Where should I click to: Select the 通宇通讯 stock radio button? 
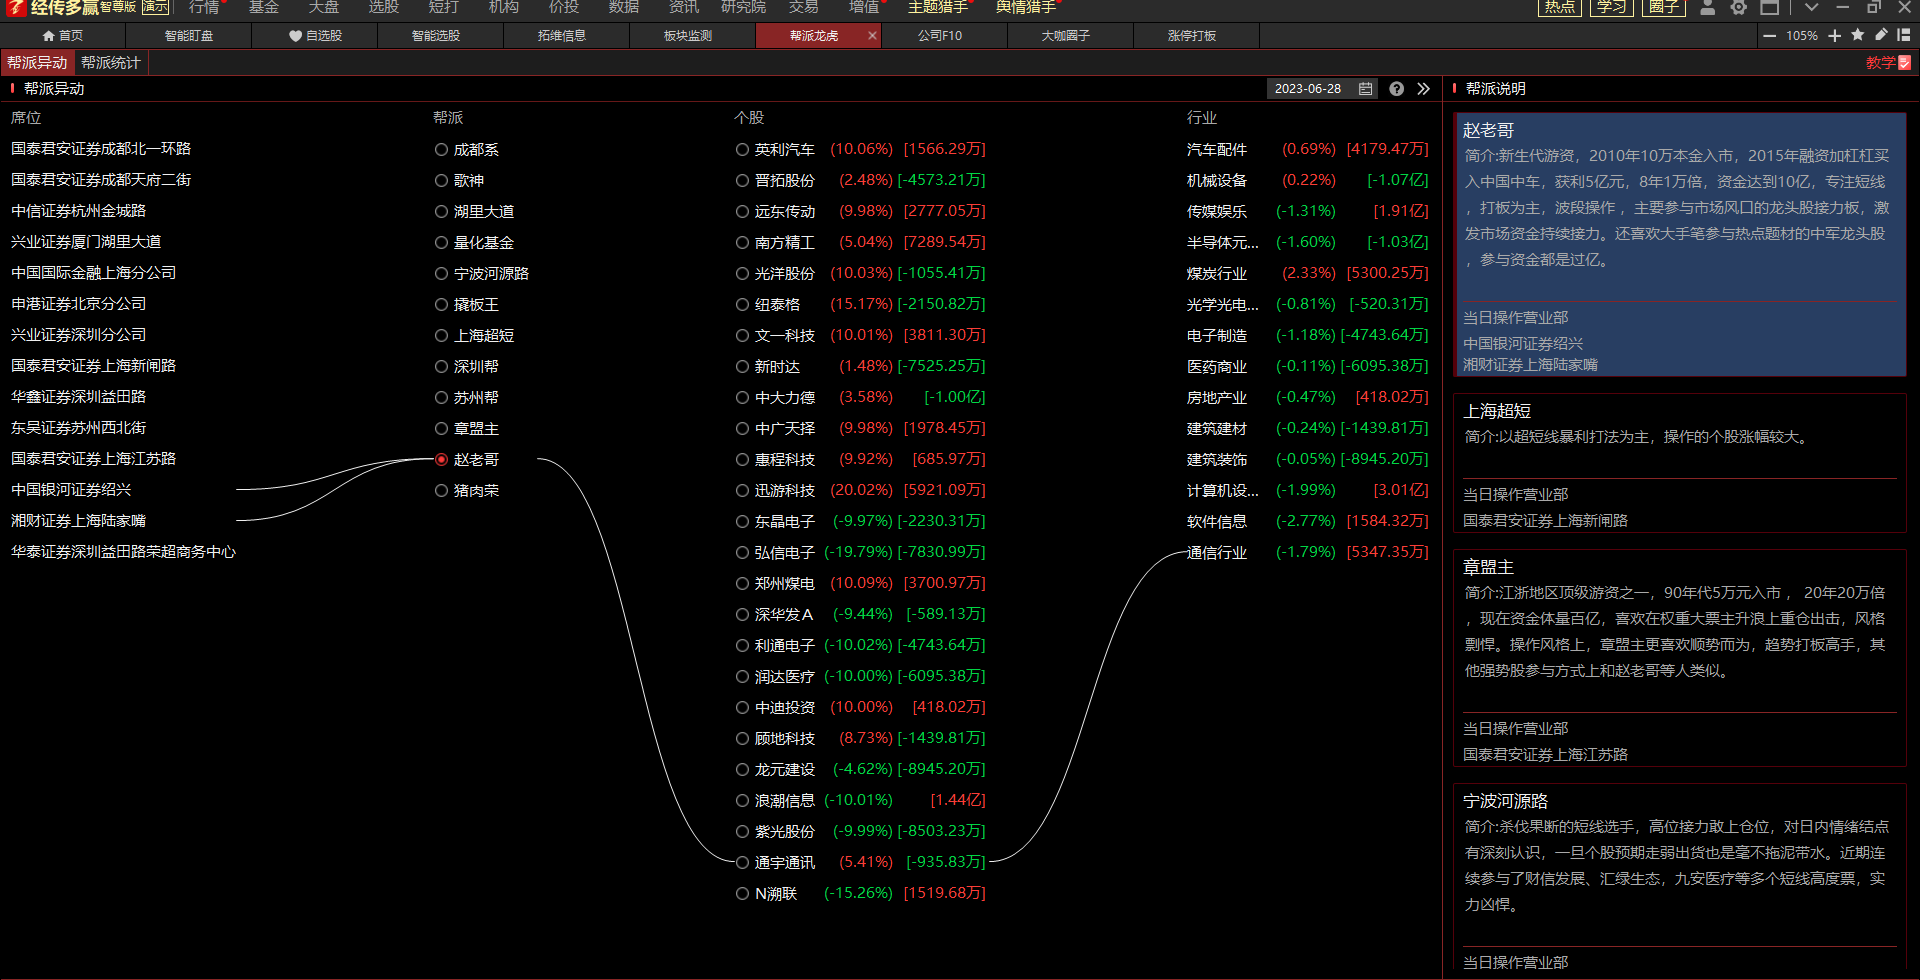coord(742,863)
